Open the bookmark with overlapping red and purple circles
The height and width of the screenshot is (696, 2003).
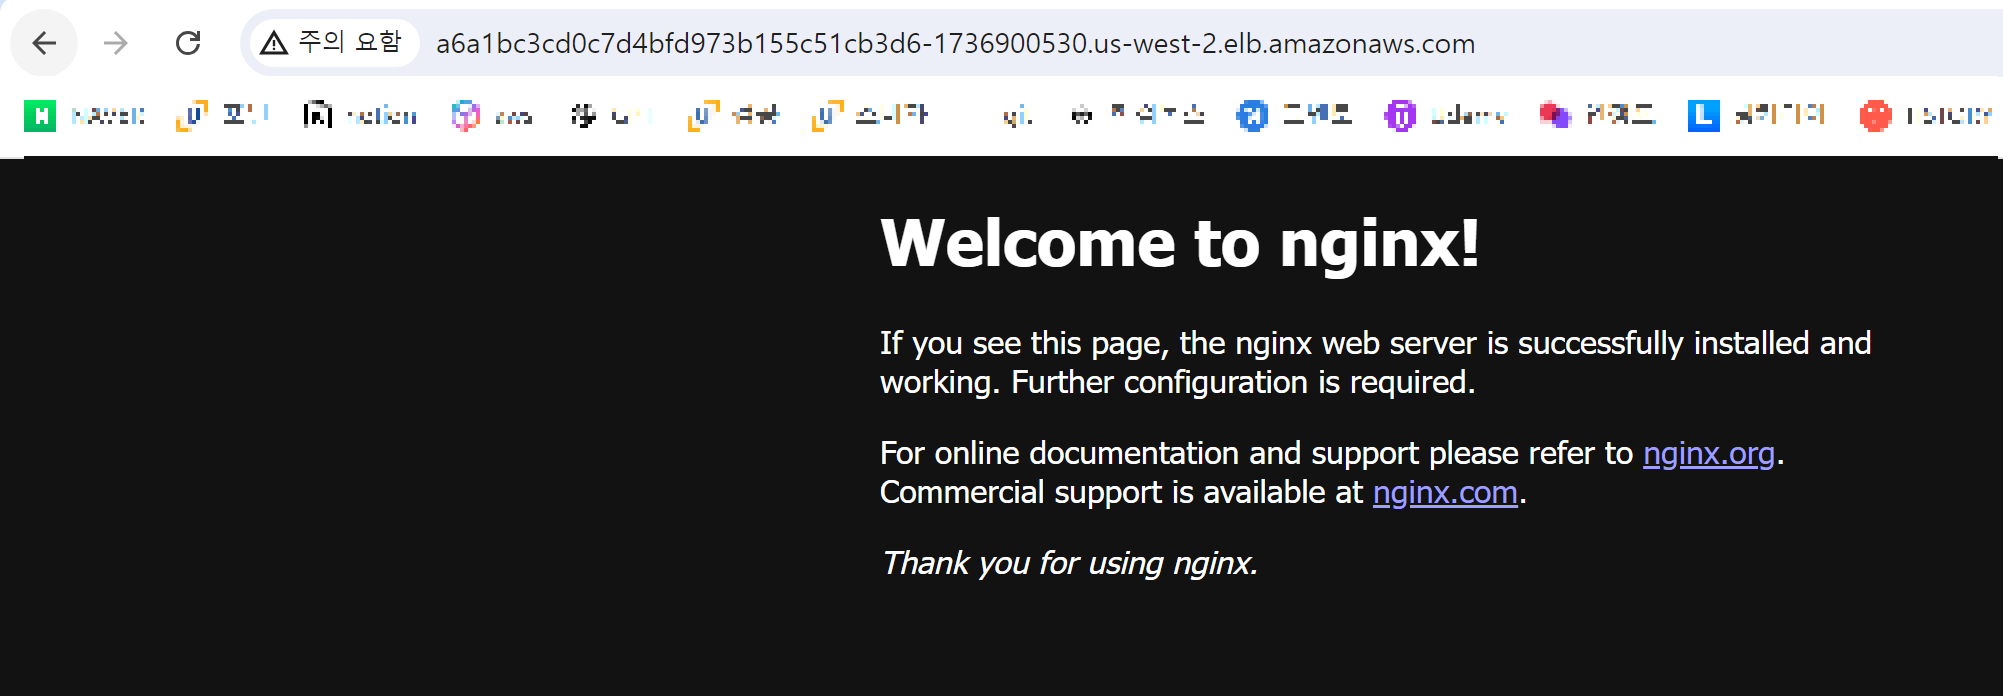(x=1597, y=116)
